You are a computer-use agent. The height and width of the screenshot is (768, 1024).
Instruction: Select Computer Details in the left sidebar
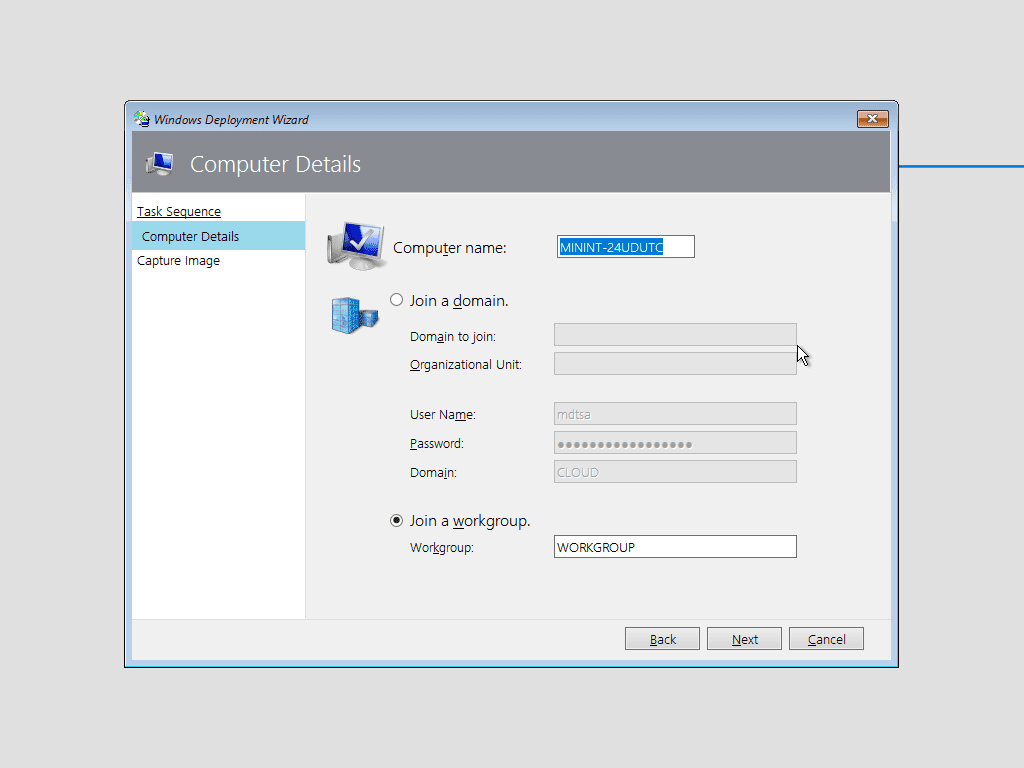[189, 236]
